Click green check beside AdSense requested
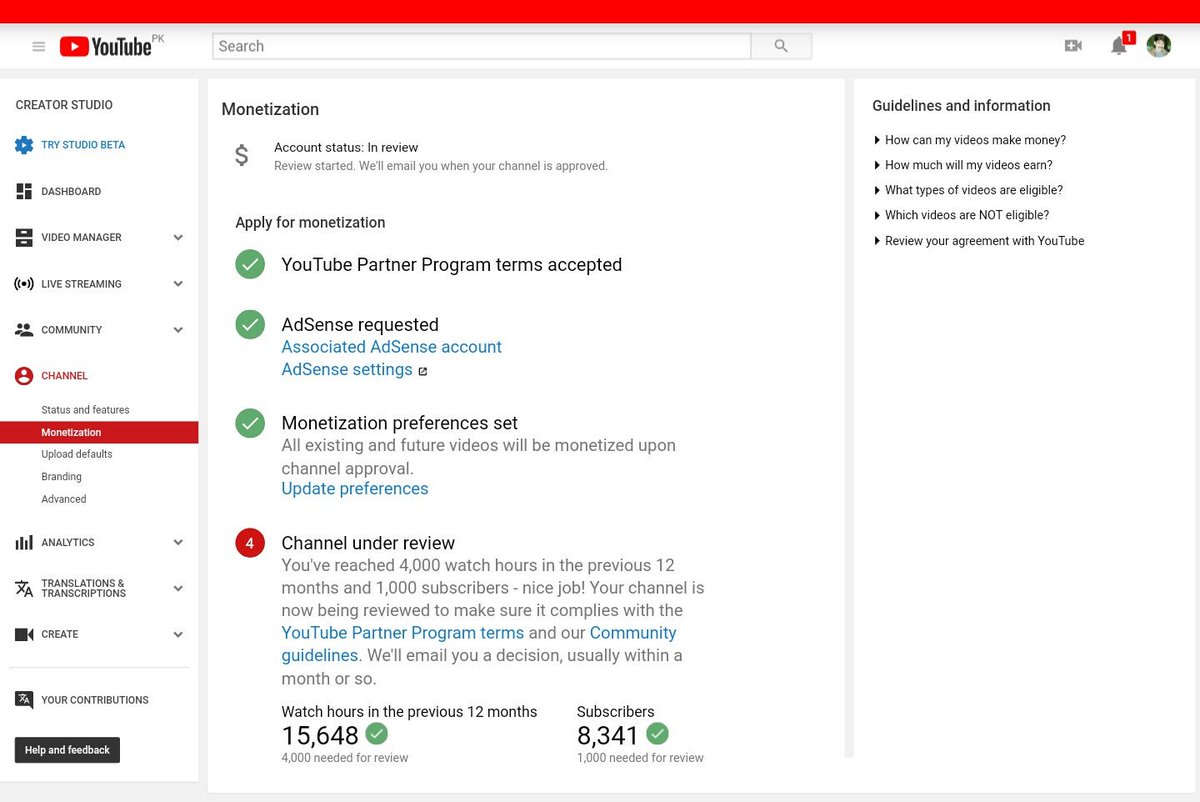This screenshot has width=1200, height=802. pos(250,325)
